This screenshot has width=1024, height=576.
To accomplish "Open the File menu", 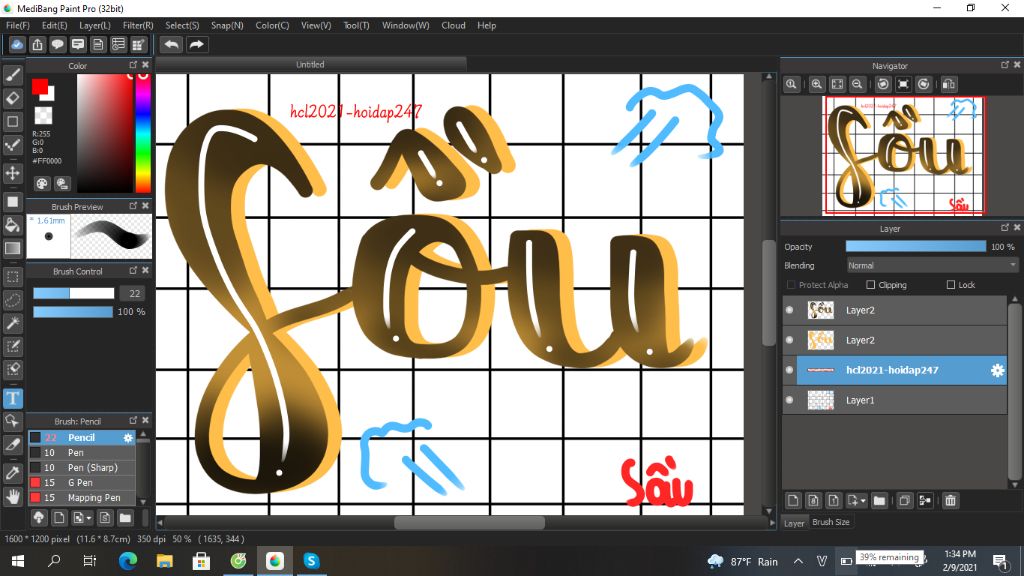I will coord(18,25).
